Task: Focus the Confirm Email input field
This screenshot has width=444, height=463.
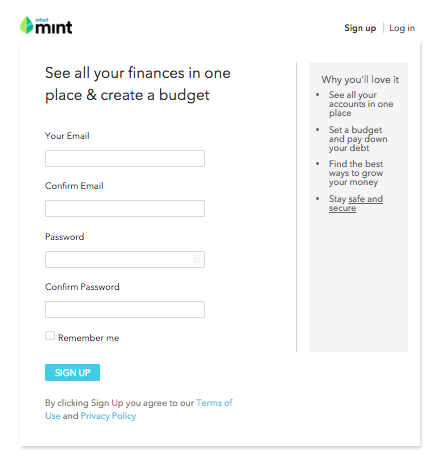Action: [x=125, y=208]
